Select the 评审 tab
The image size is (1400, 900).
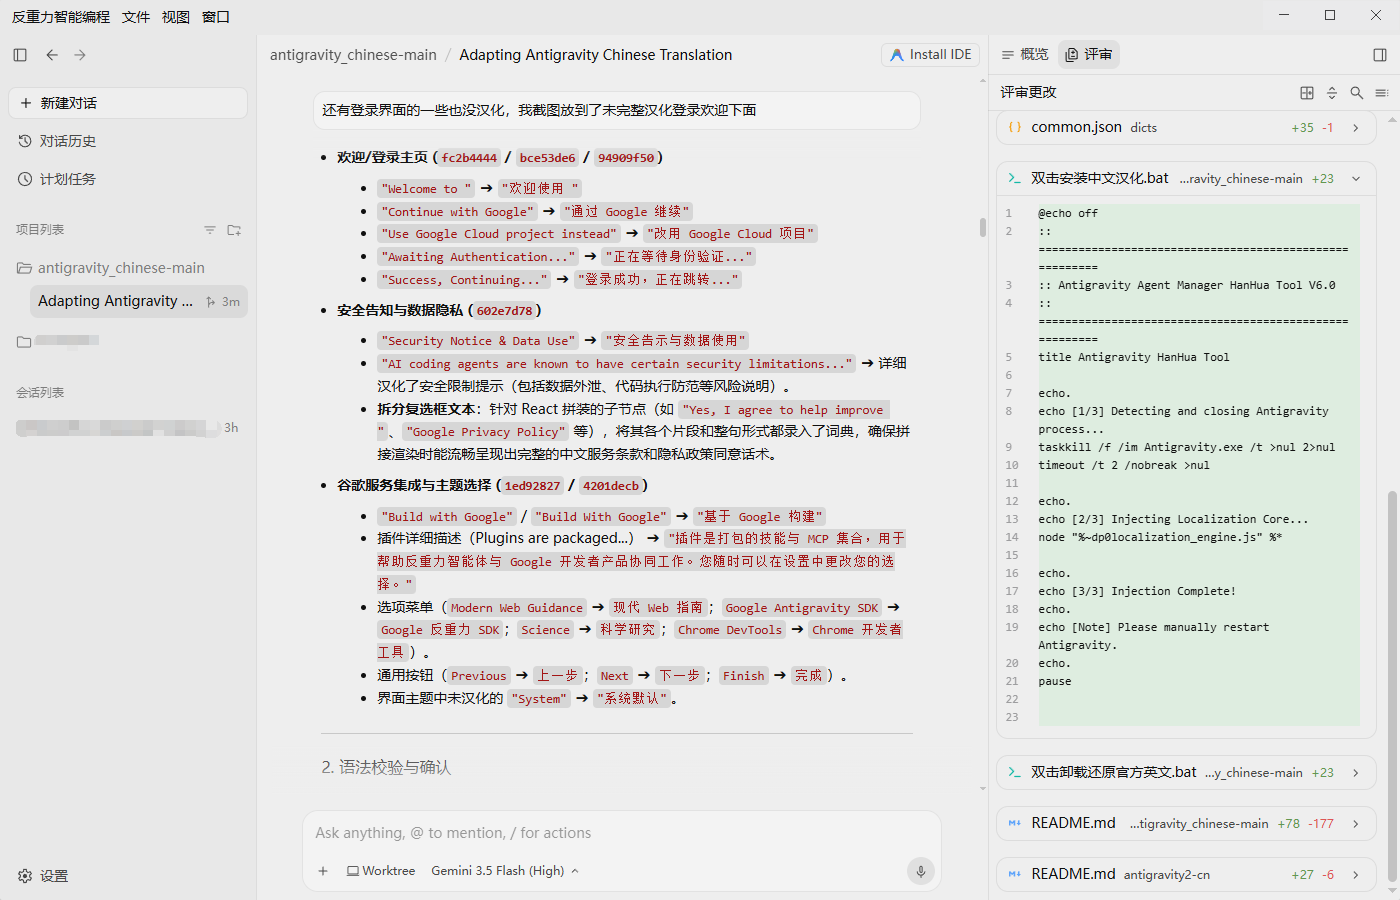[1089, 55]
